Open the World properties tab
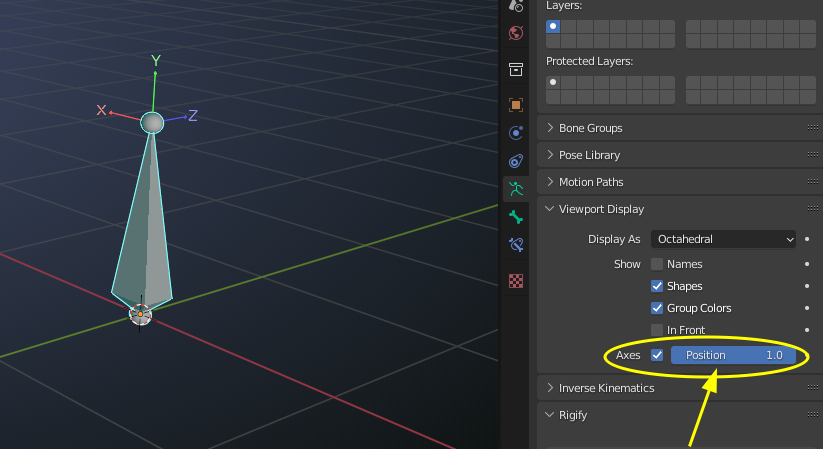823x449 pixels. tap(516, 33)
